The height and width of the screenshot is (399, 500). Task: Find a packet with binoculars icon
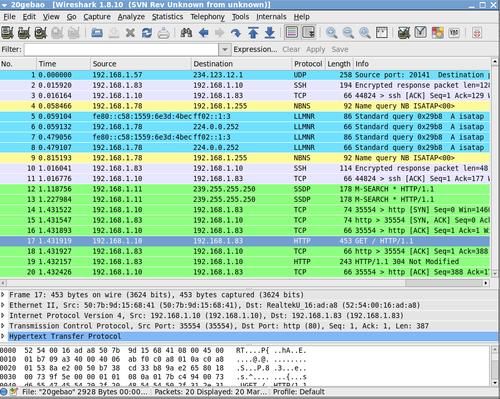pyautogui.click(x=186, y=33)
